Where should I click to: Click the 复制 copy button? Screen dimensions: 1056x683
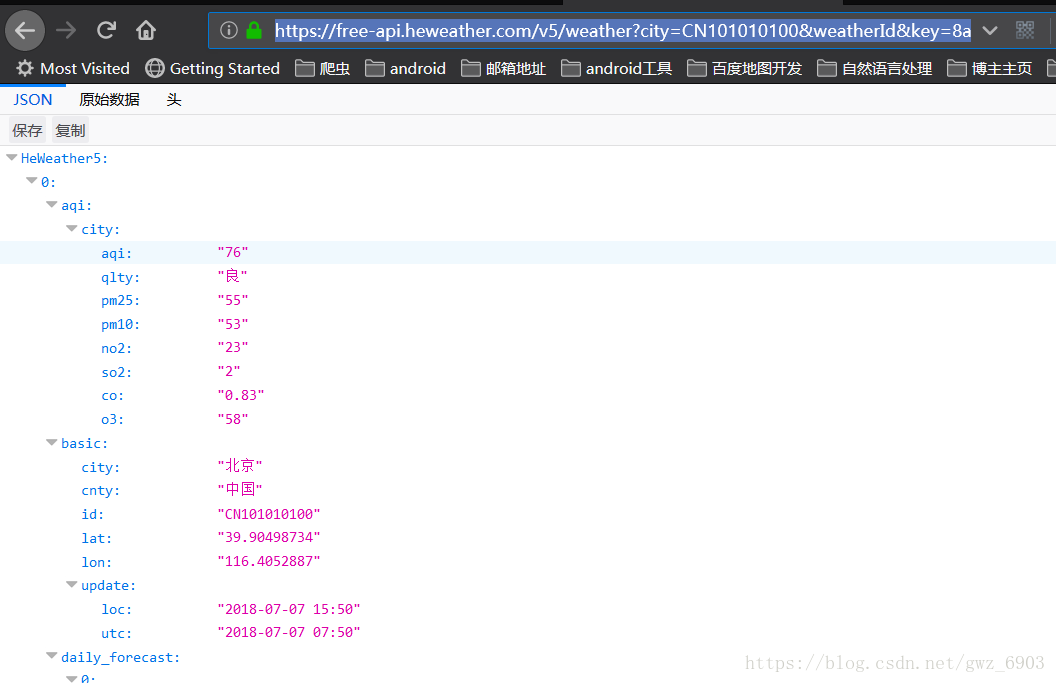click(x=70, y=130)
